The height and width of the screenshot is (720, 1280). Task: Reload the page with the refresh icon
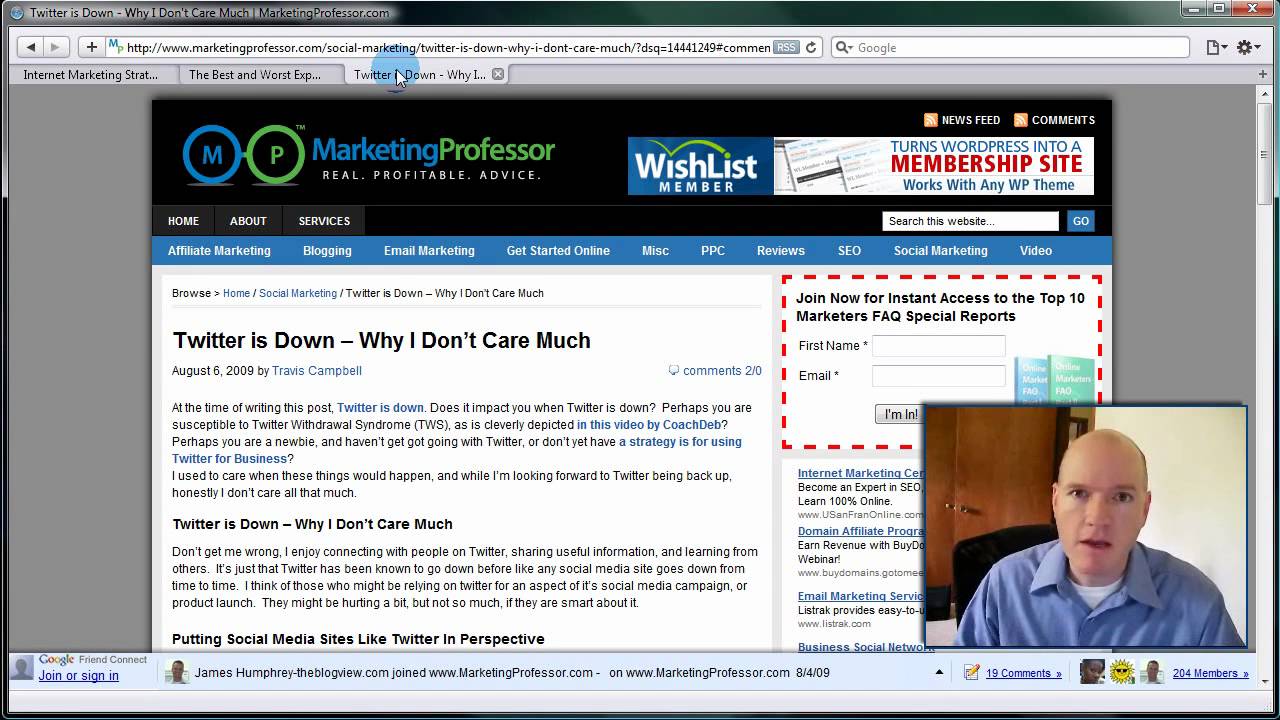pyautogui.click(x=811, y=47)
